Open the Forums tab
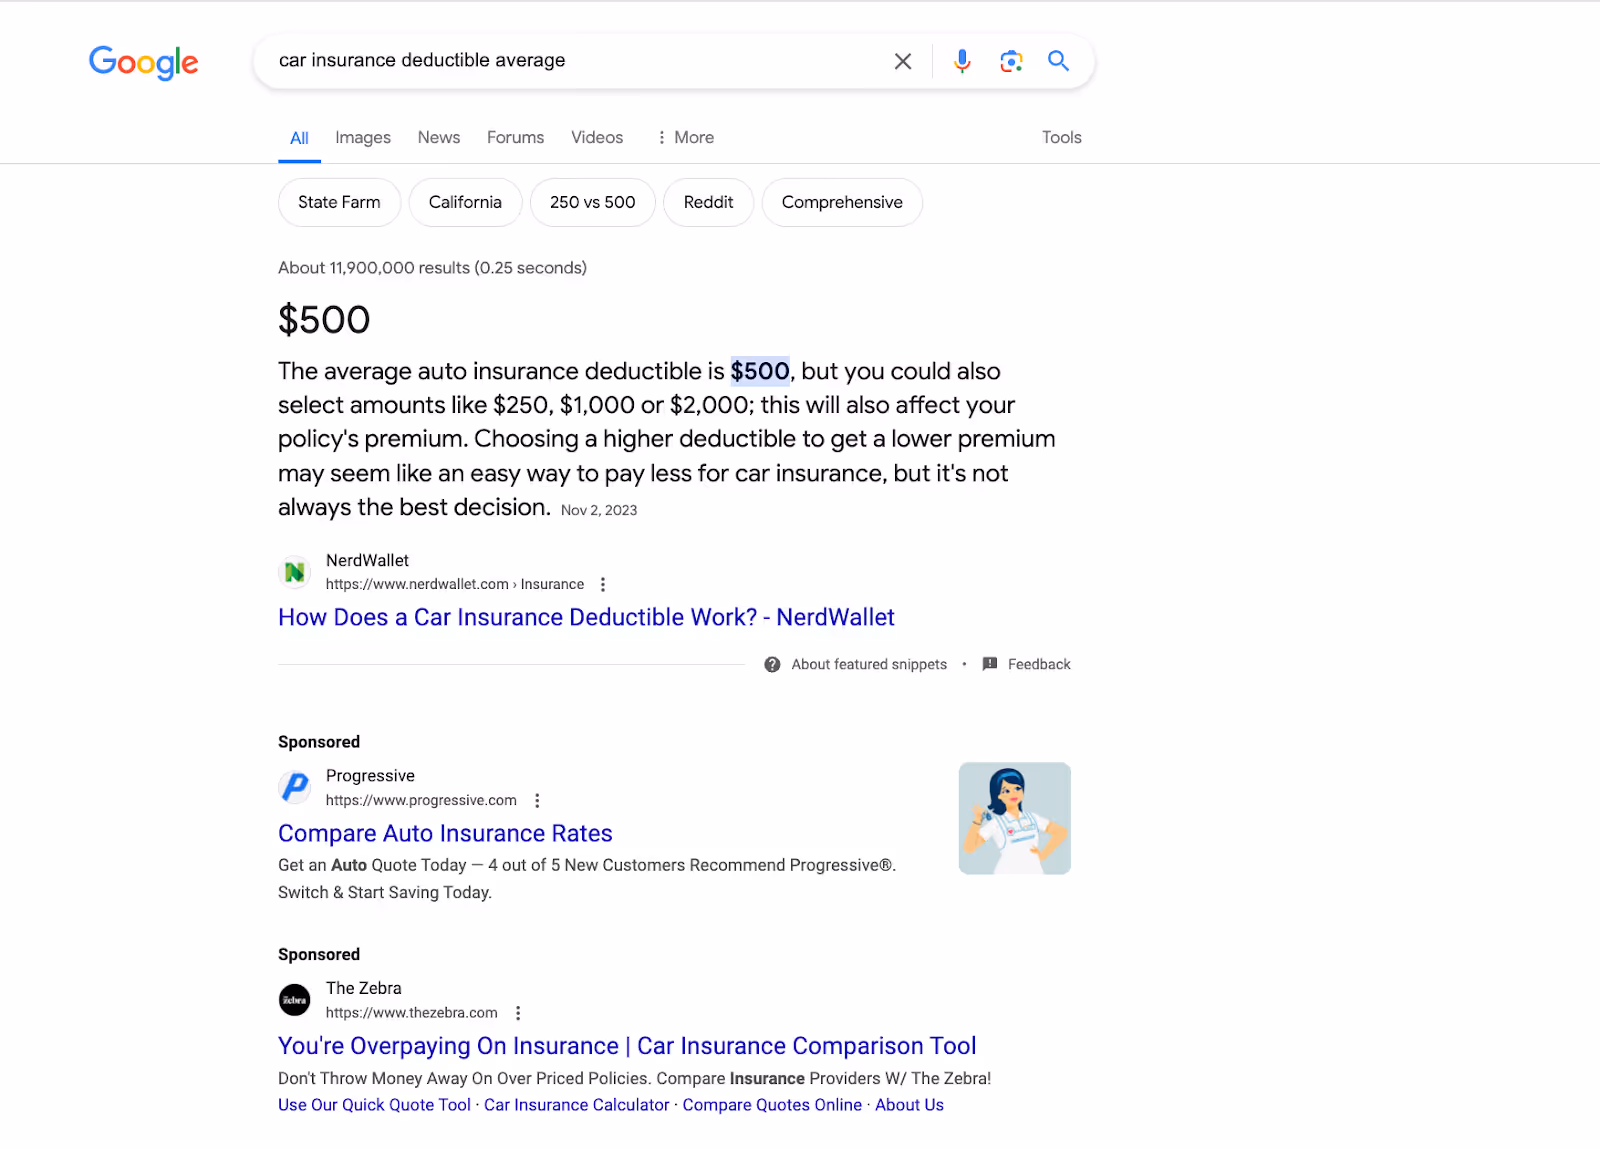The width and height of the screenshot is (1600, 1149). tap(515, 137)
